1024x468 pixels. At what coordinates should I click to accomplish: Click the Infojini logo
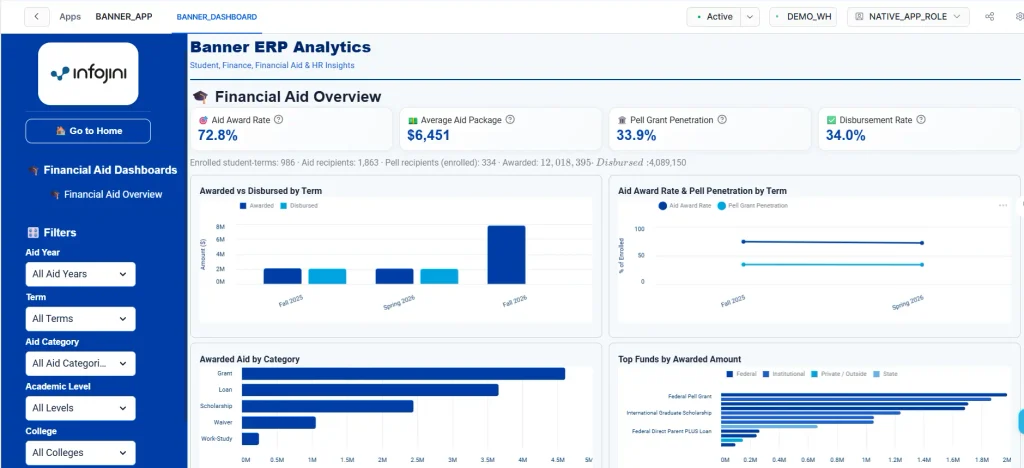click(x=88, y=74)
